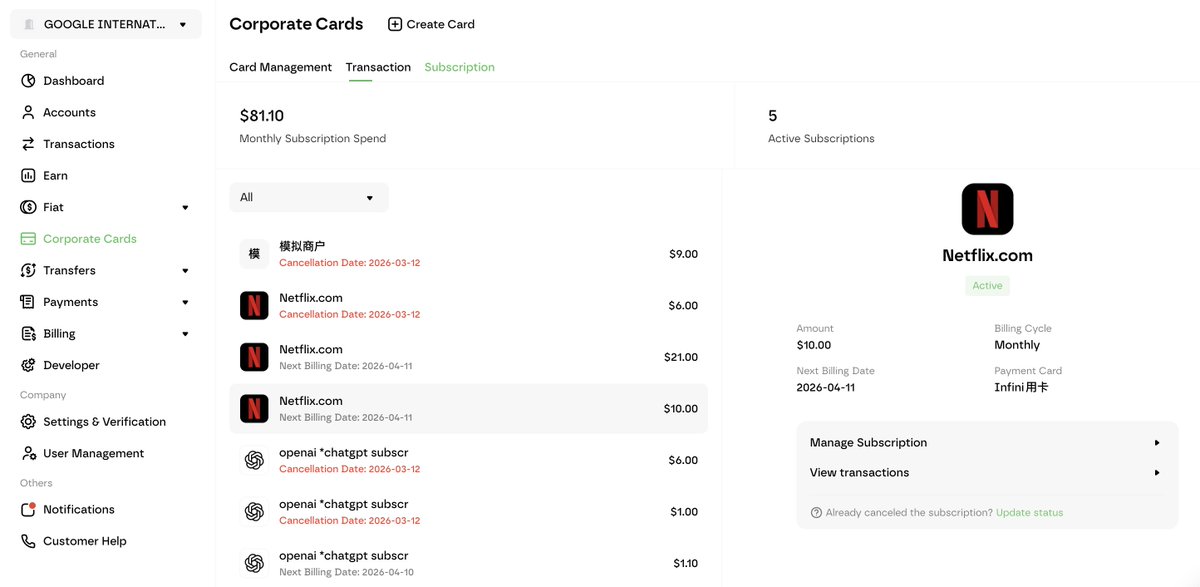Open the Developer icon in sidebar
The image size is (1200, 587).
[x=28, y=366]
